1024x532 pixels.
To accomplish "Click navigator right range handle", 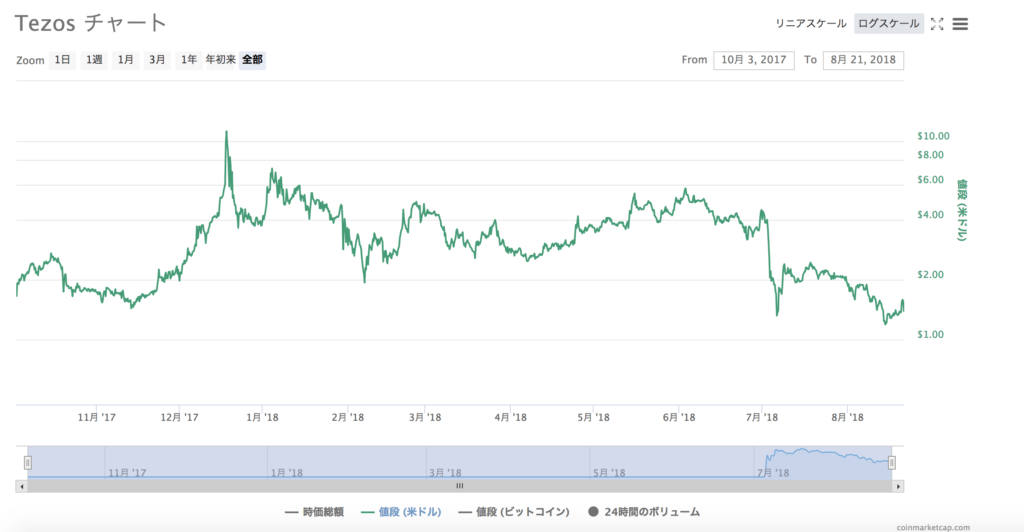I will coord(891,462).
